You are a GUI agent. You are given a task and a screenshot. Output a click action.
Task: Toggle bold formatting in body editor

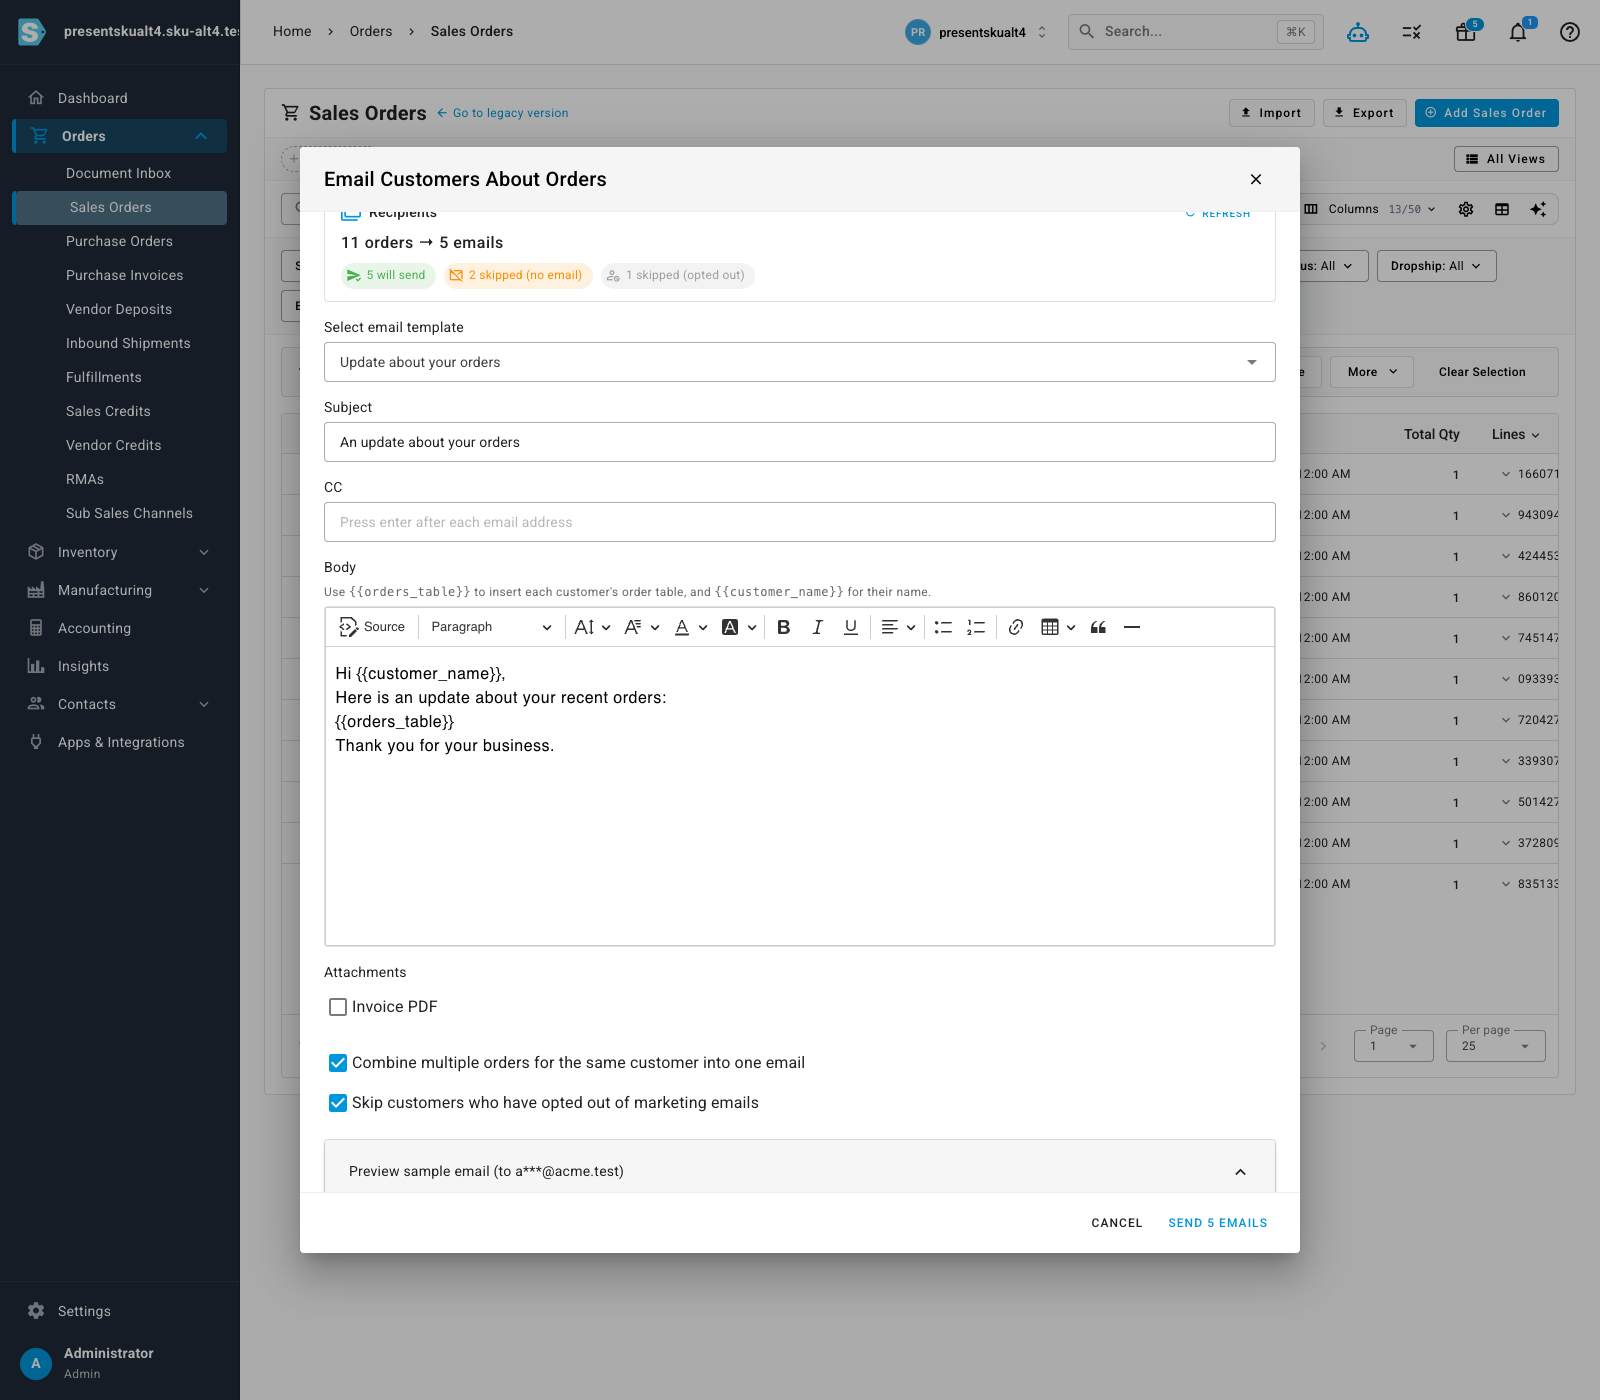[x=784, y=627]
